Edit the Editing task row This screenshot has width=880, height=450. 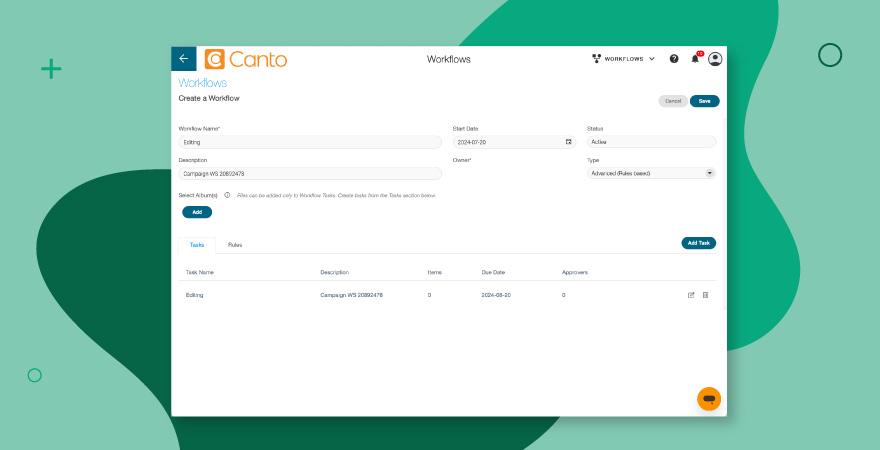691,295
